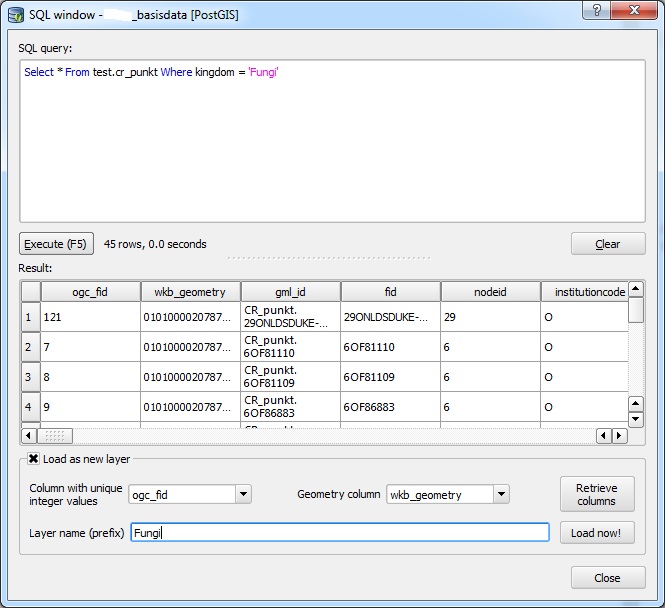The image size is (665, 608).
Task: Click the scroll right arrow at far right
Action: pyautogui.click(x=620, y=435)
